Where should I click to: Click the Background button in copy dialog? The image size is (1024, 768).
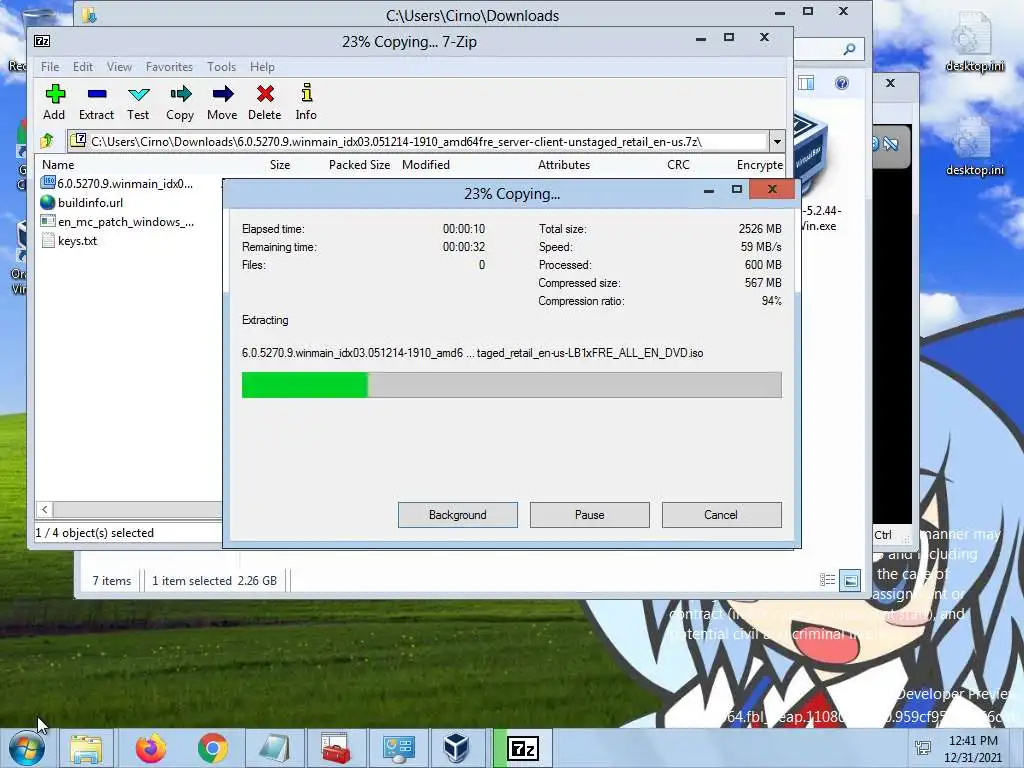(x=458, y=515)
